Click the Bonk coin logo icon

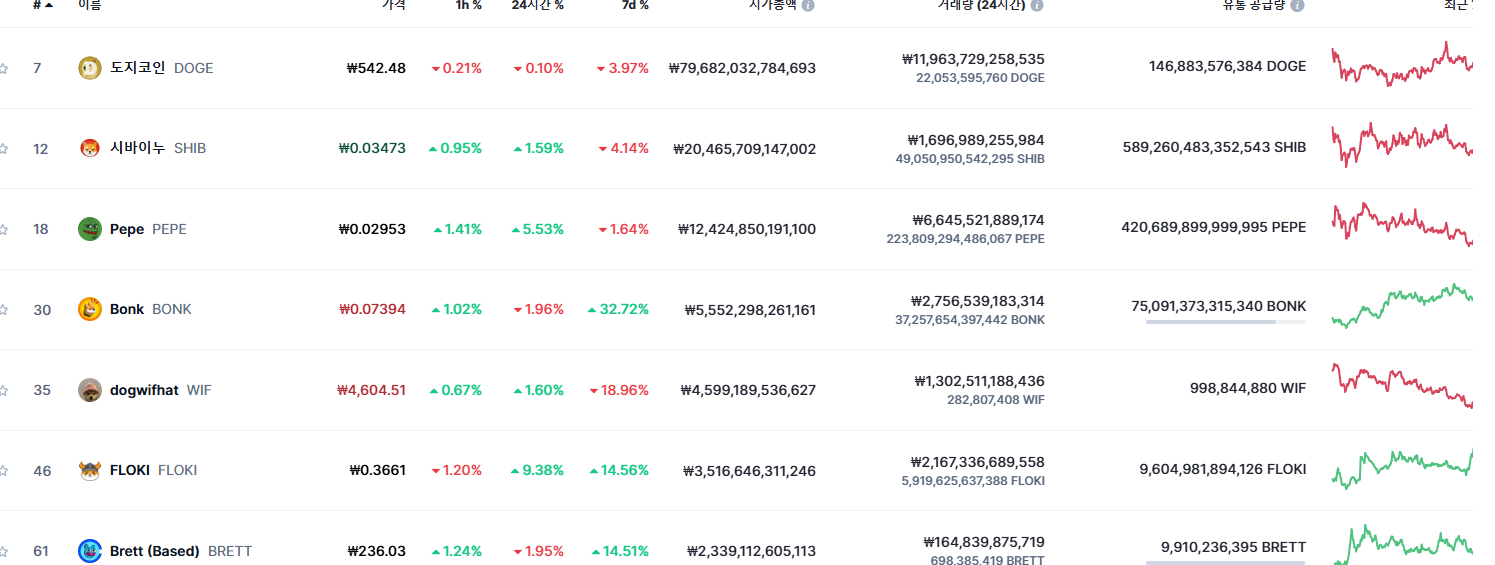tap(90, 309)
